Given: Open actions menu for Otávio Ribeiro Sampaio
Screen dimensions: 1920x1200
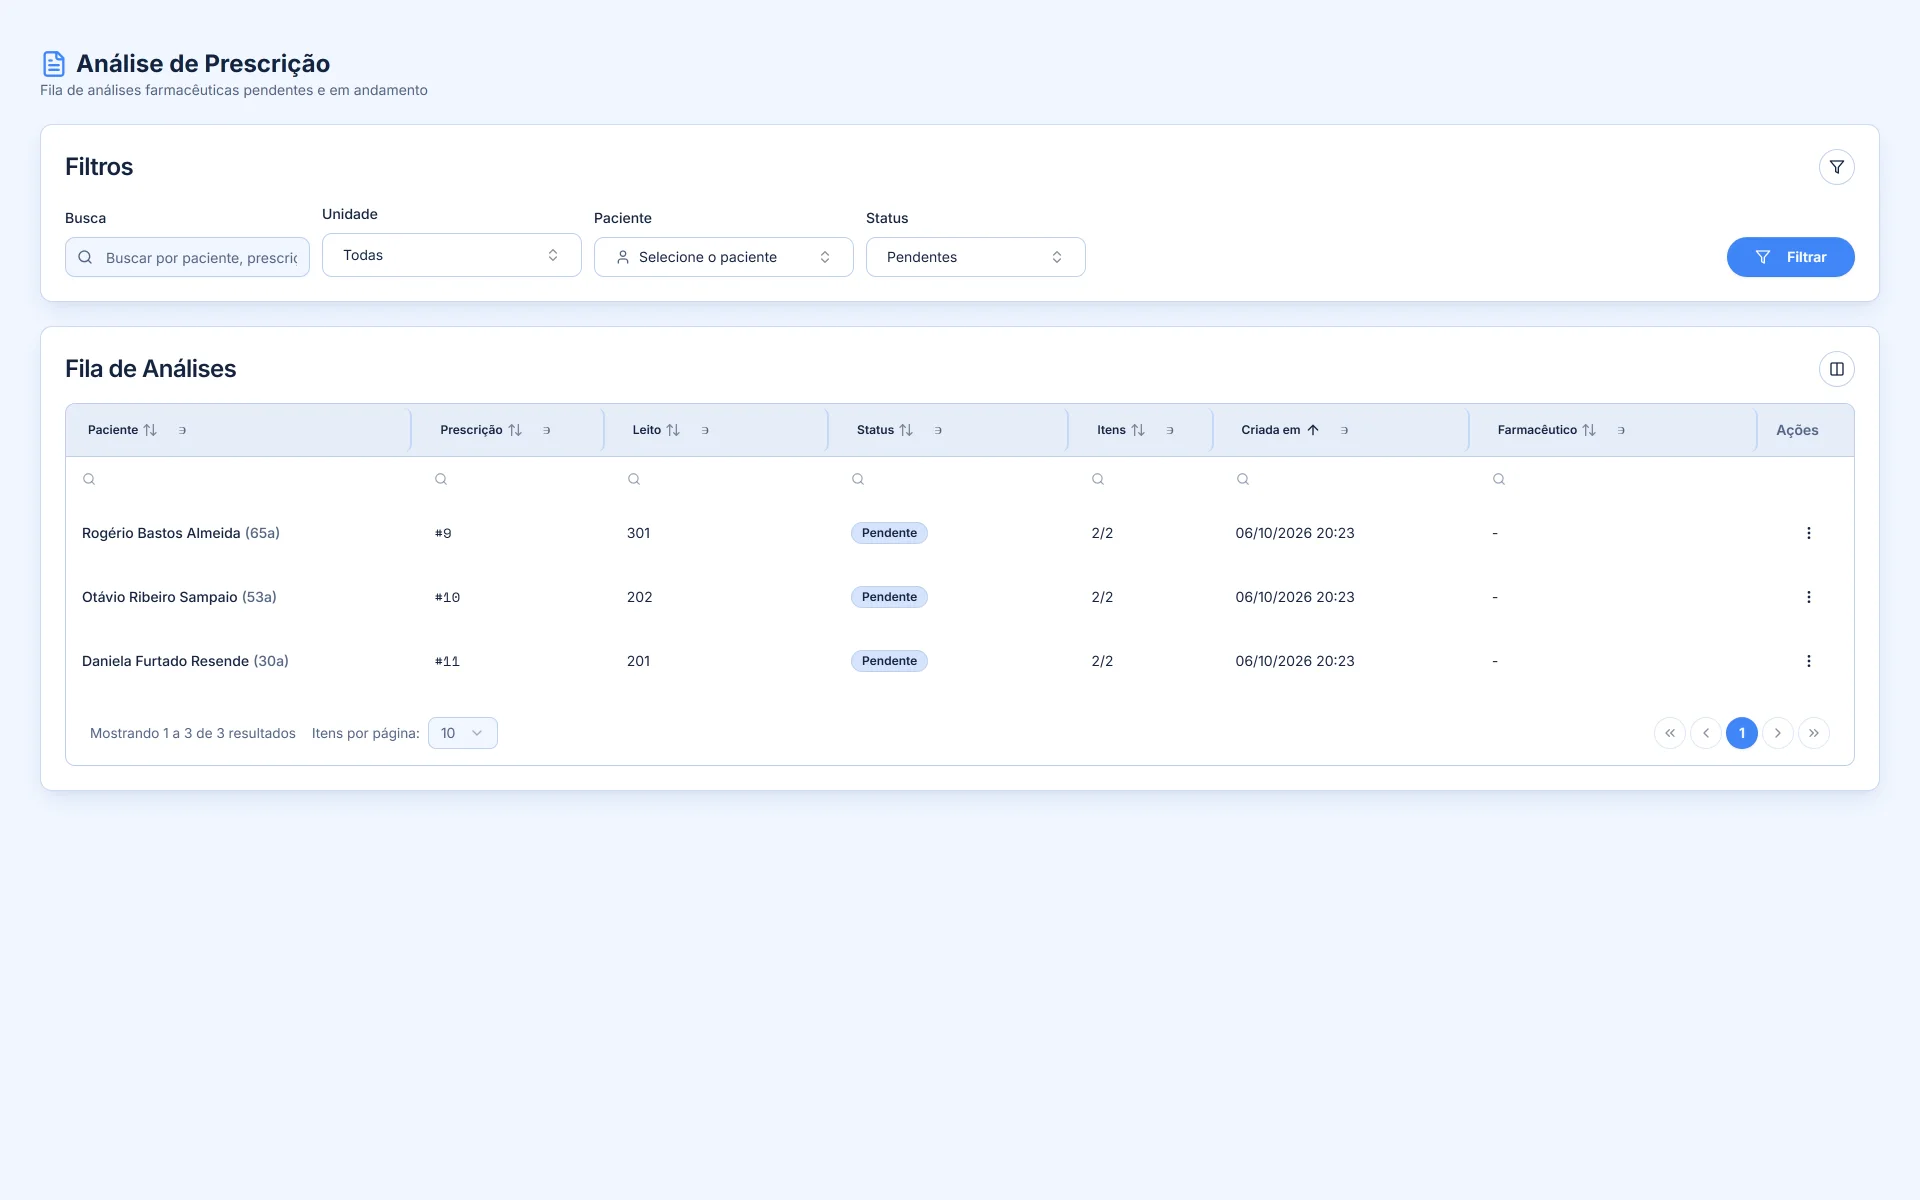Looking at the screenshot, I should [x=1808, y=597].
